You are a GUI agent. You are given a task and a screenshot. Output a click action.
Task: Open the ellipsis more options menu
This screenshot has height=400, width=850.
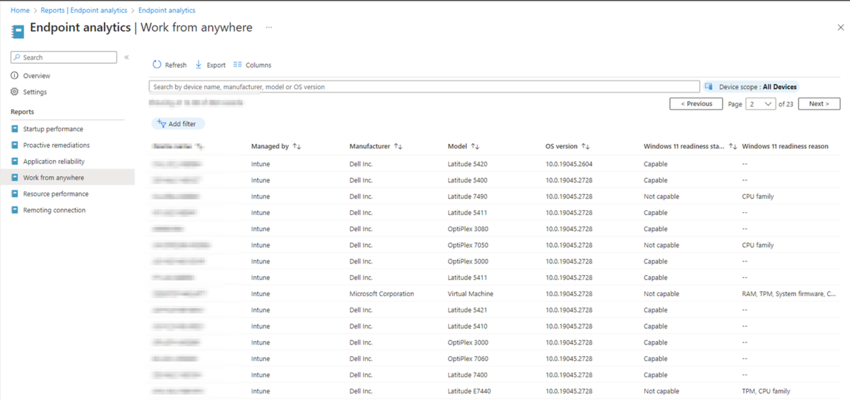point(269,27)
